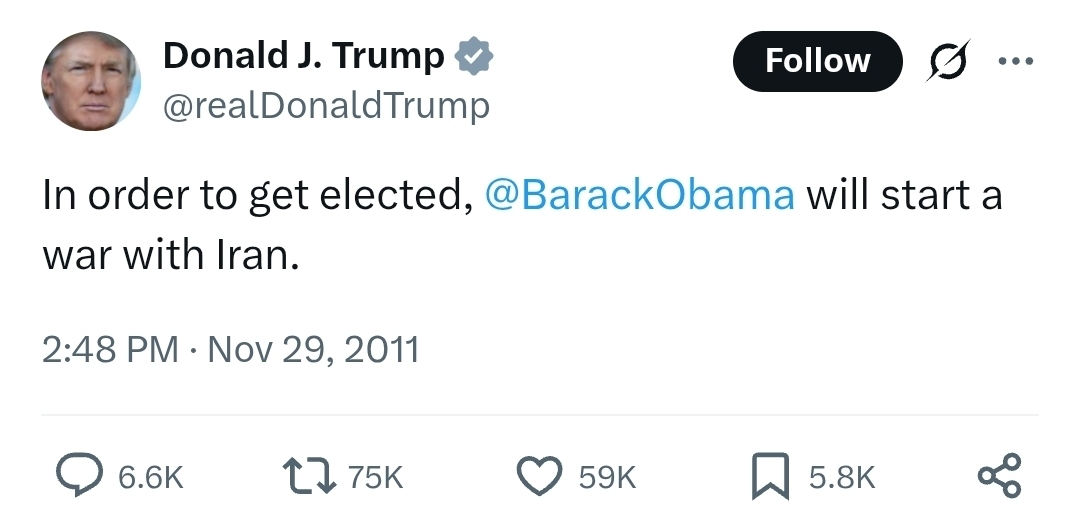Click the tweet text "war with Iran."
The image size is (1079, 520).
click(171, 256)
